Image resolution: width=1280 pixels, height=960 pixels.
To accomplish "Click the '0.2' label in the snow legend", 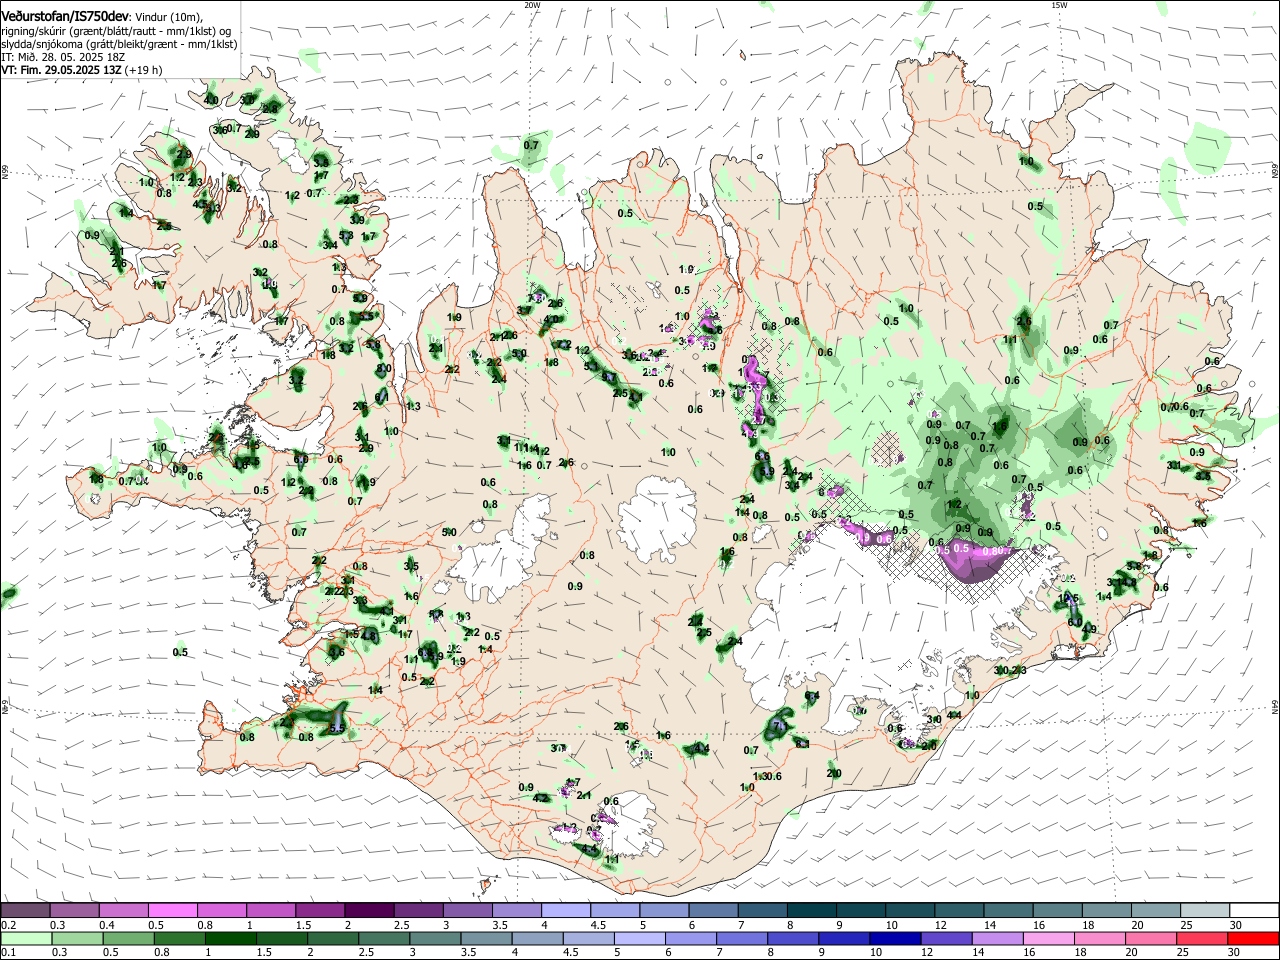I will click(x=9, y=925).
